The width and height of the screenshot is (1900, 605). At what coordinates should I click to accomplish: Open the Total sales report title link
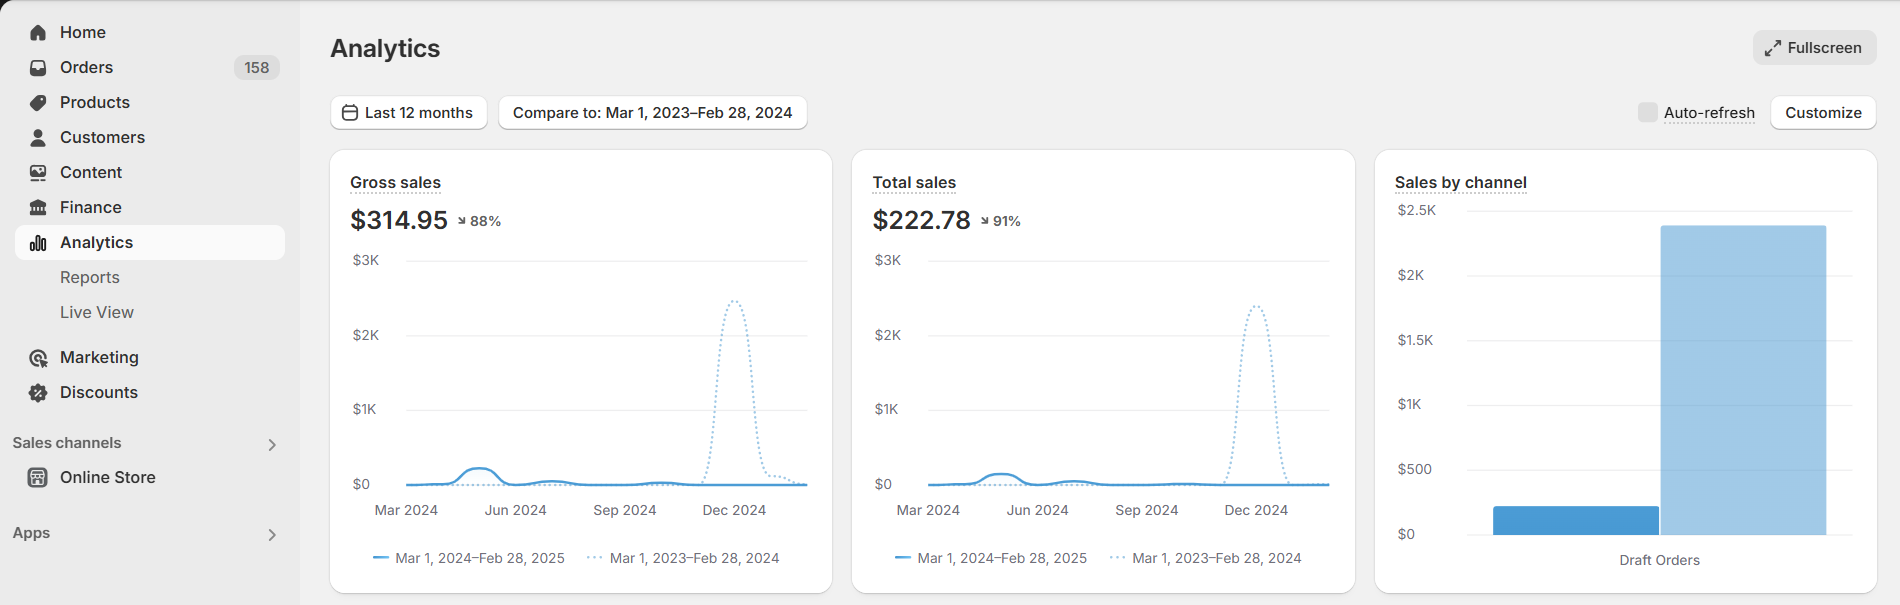pos(914,183)
